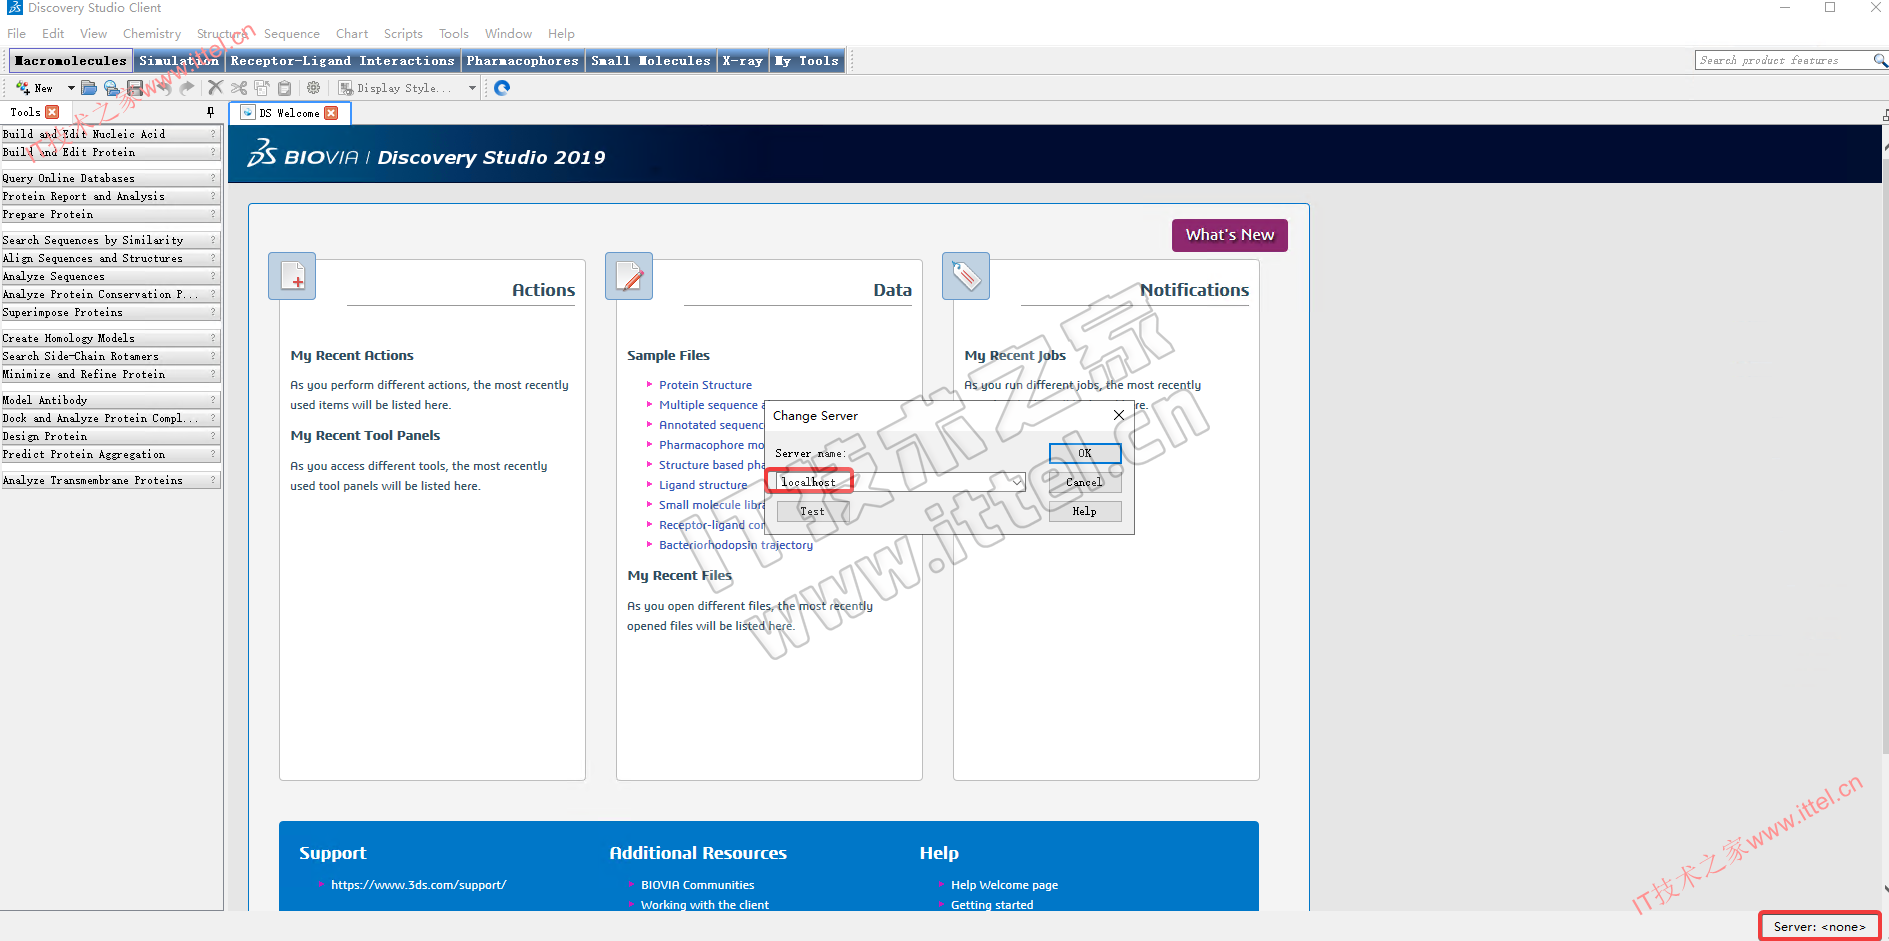Click the Data pencil-page icon
This screenshot has width=1889, height=941.
click(x=629, y=276)
